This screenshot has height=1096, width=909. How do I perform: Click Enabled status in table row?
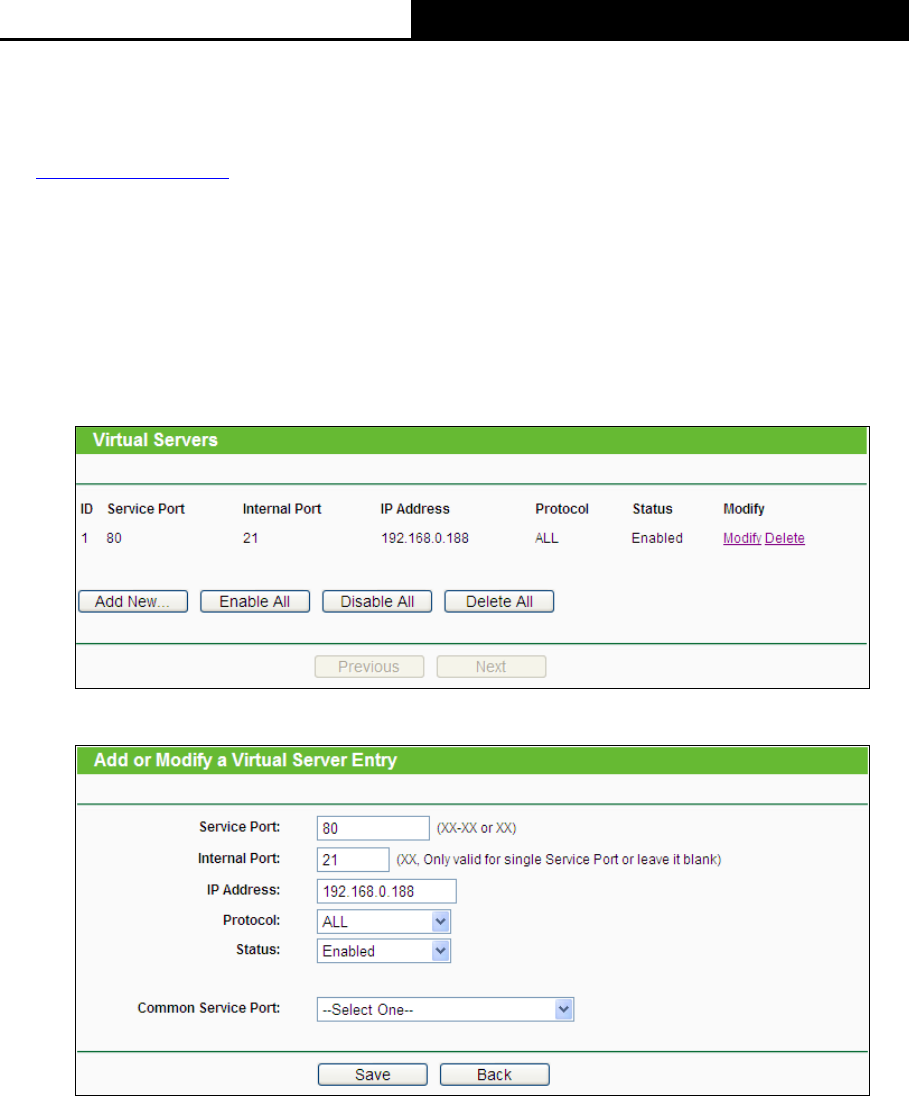click(x=657, y=538)
